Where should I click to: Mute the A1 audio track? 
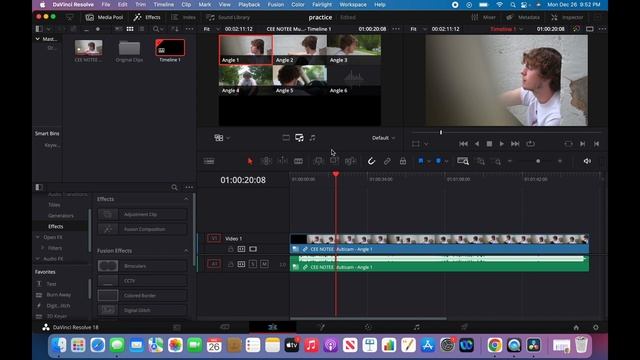264,264
